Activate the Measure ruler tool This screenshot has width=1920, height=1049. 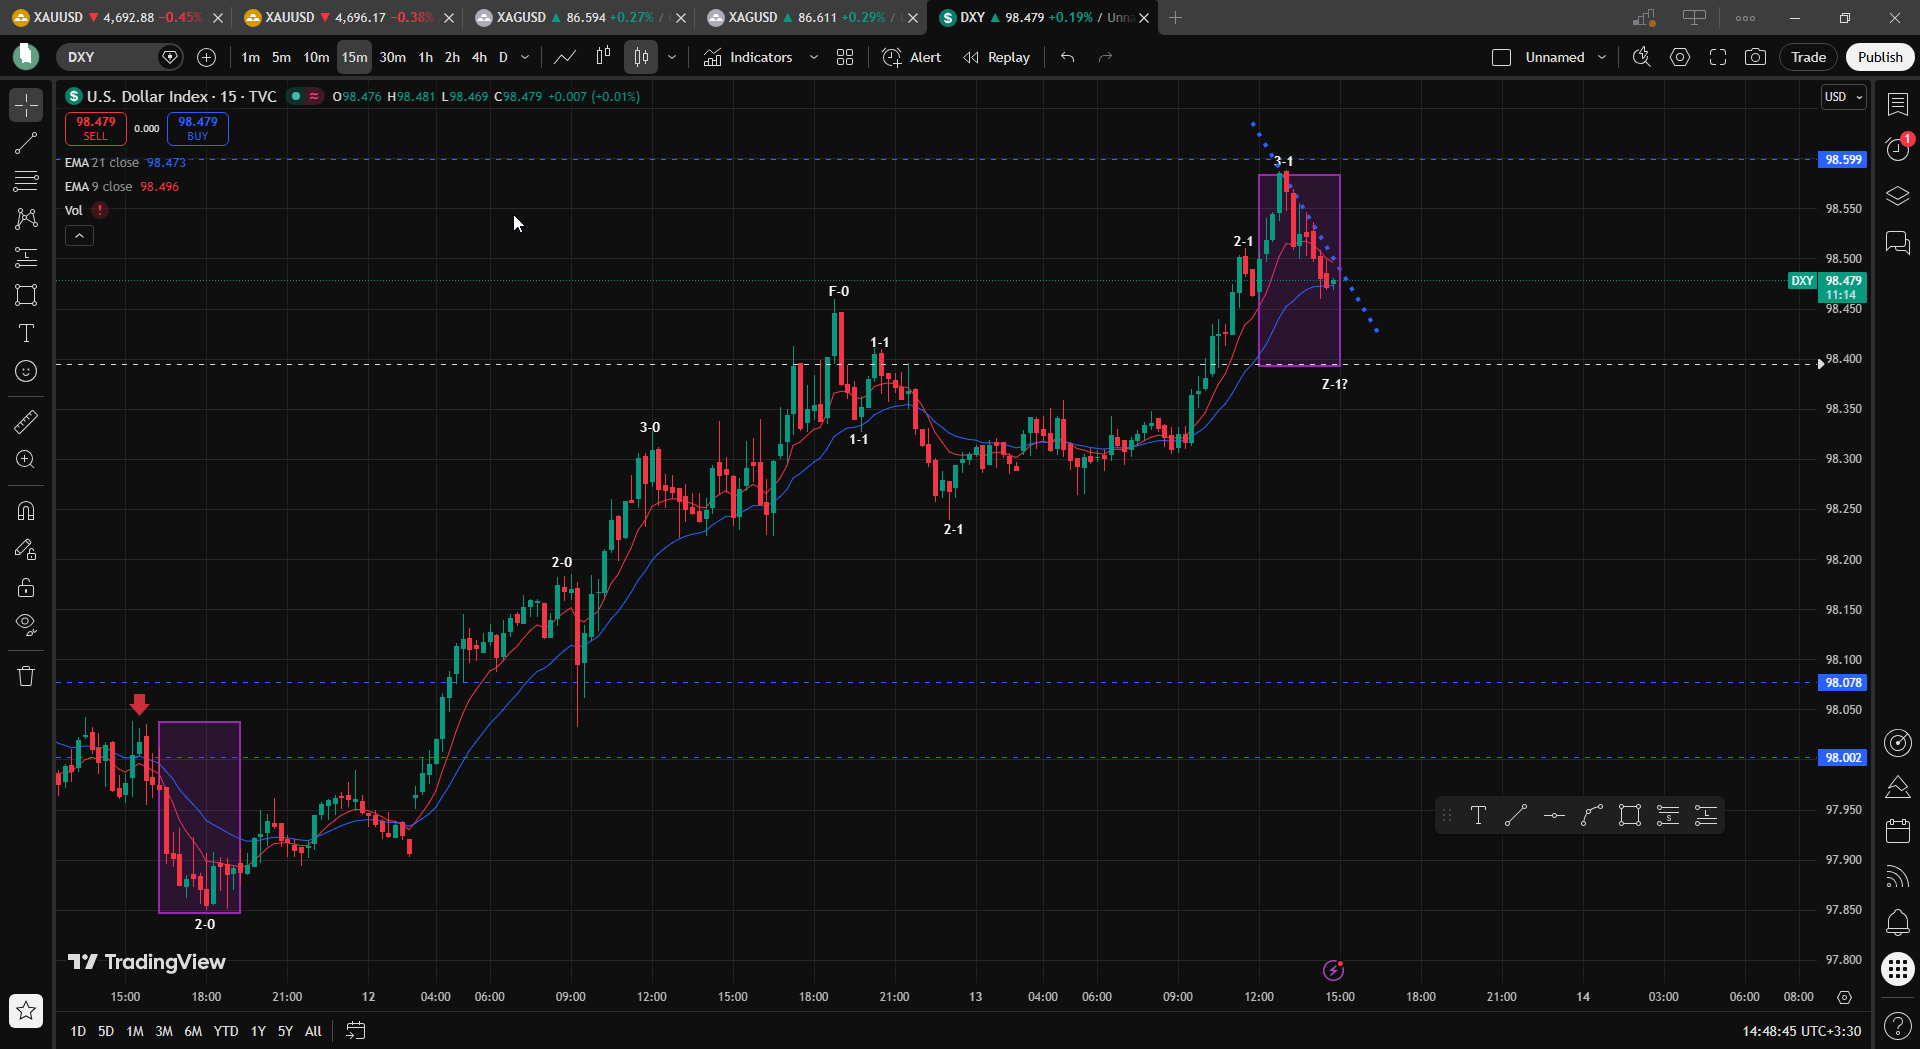click(x=26, y=422)
